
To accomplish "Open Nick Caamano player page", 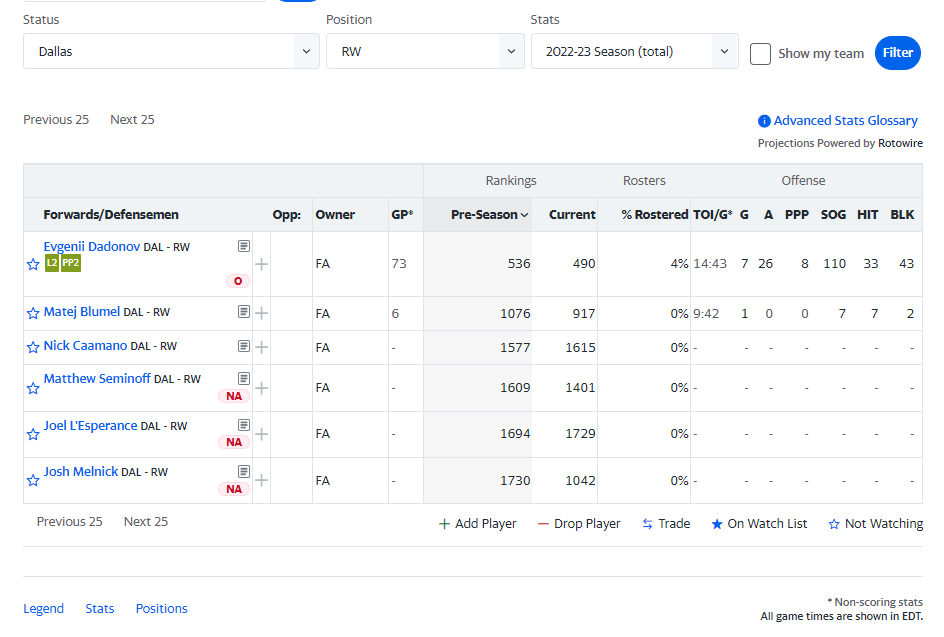I will [x=85, y=346].
